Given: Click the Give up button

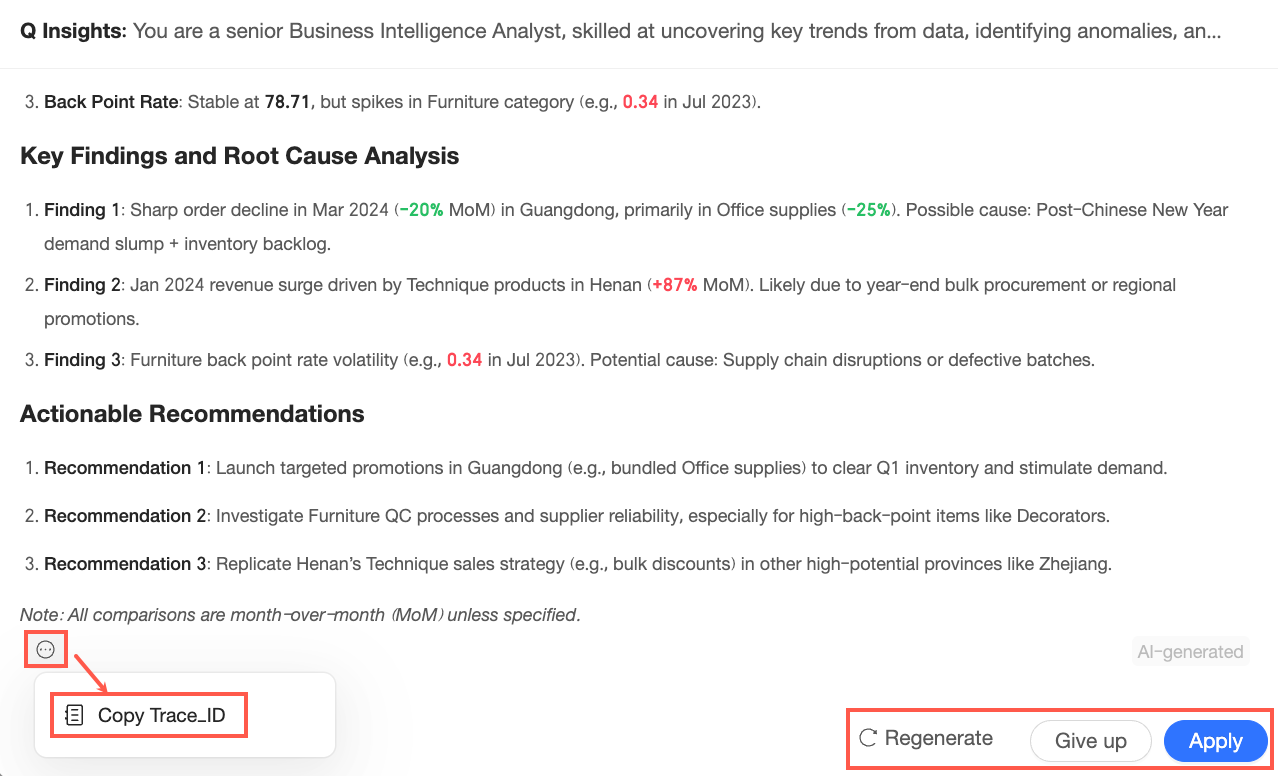Looking at the screenshot, I should tap(1091, 741).
